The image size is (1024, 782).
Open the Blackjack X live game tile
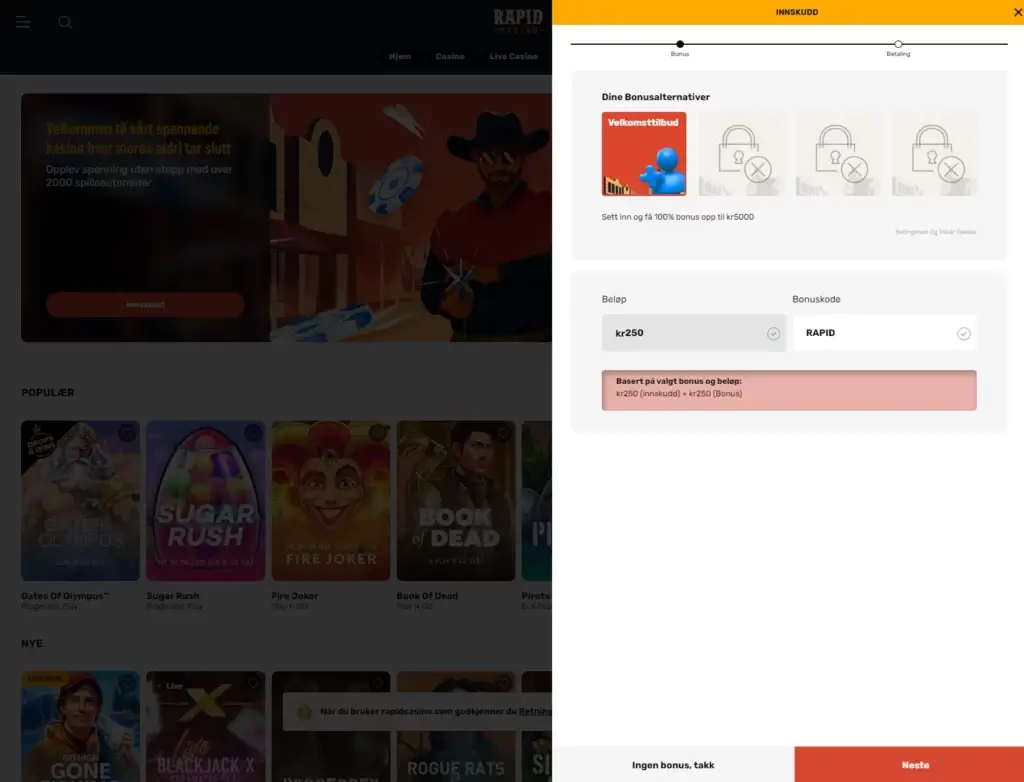click(x=206, y=726)
